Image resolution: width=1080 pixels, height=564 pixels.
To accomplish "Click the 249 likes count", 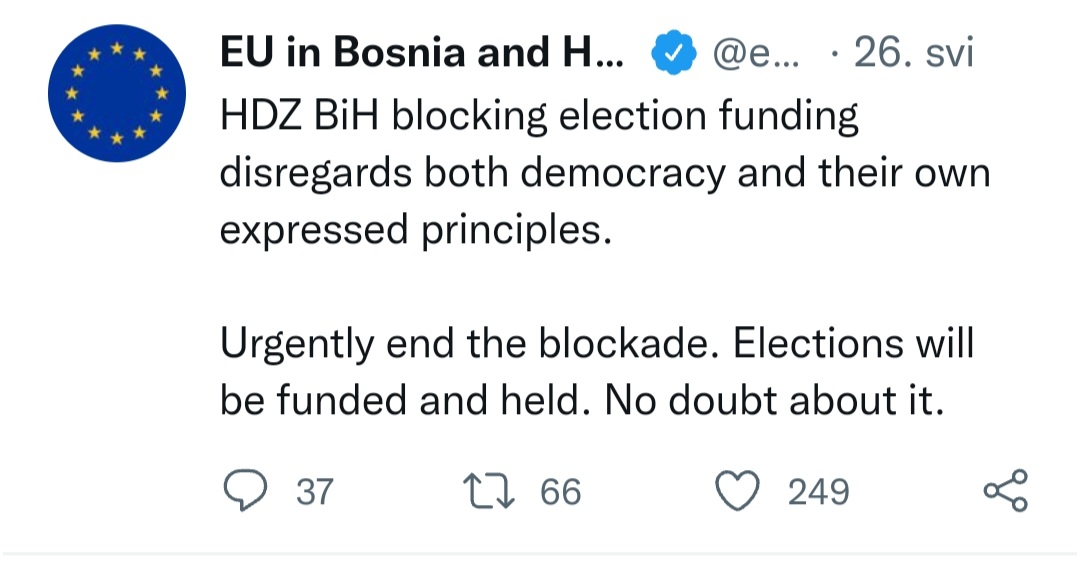I will 818,492.
